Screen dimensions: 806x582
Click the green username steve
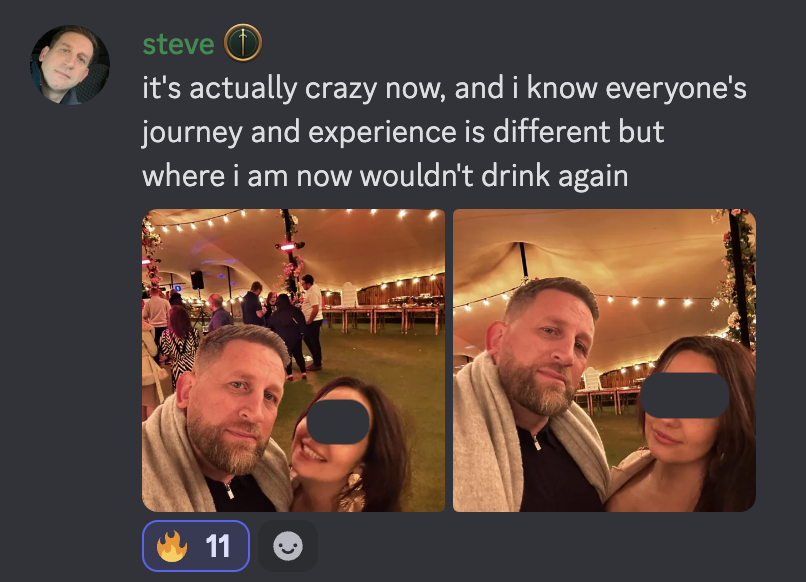178,44
